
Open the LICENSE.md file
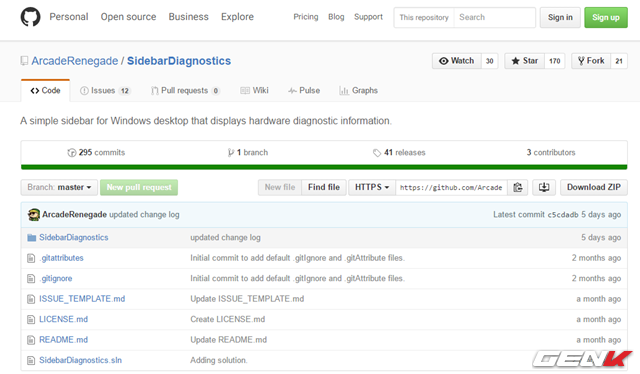(63, 319)
